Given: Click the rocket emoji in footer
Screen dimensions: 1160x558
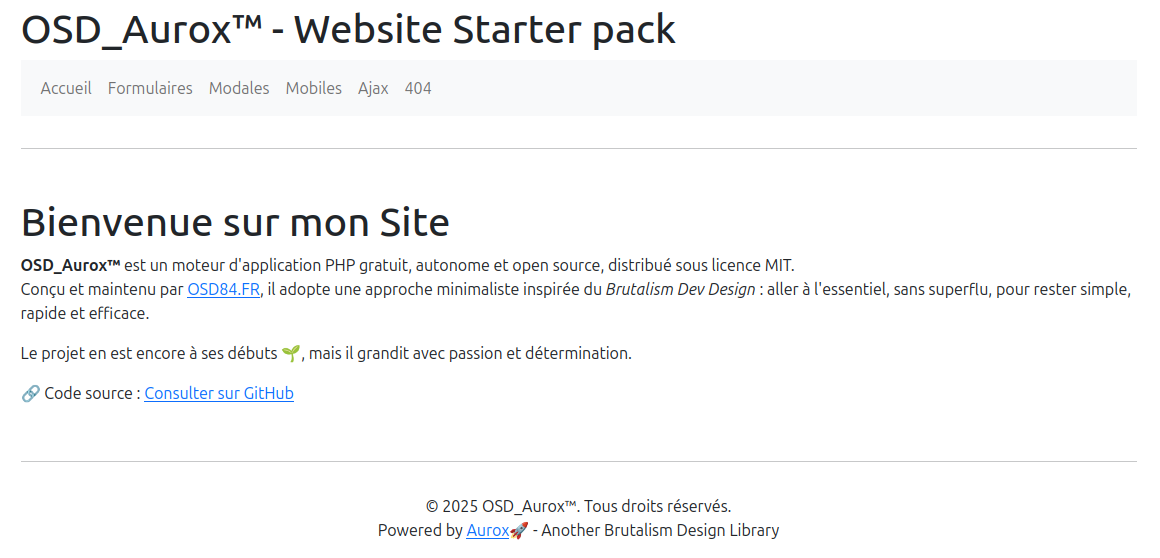Looking at the screenshot, I should tap(519, 530).
